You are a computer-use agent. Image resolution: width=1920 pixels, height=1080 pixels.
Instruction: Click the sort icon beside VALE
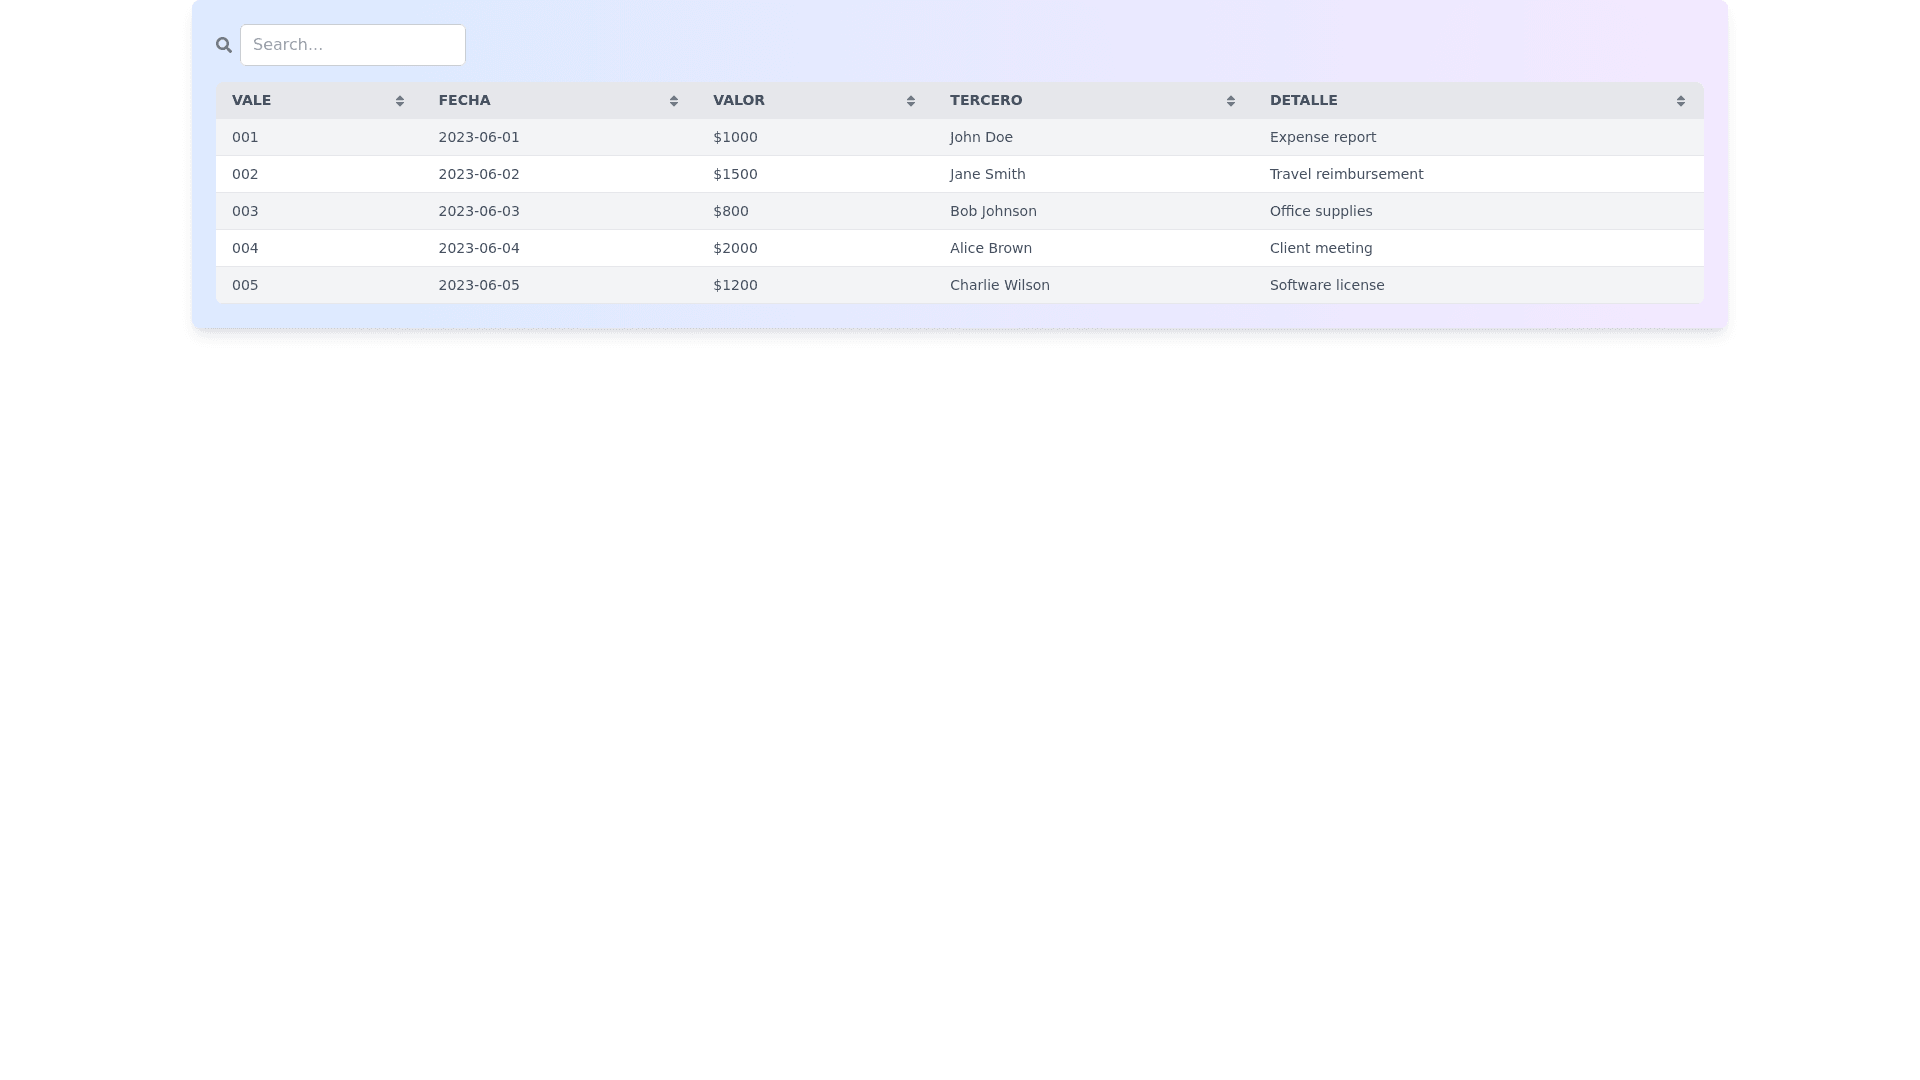399,100
